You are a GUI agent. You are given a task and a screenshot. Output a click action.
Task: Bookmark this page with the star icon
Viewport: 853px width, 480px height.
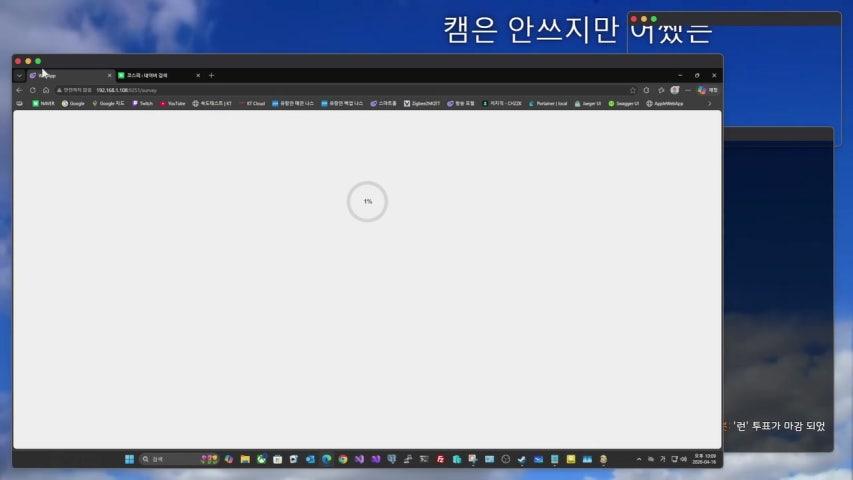point(633,90)
